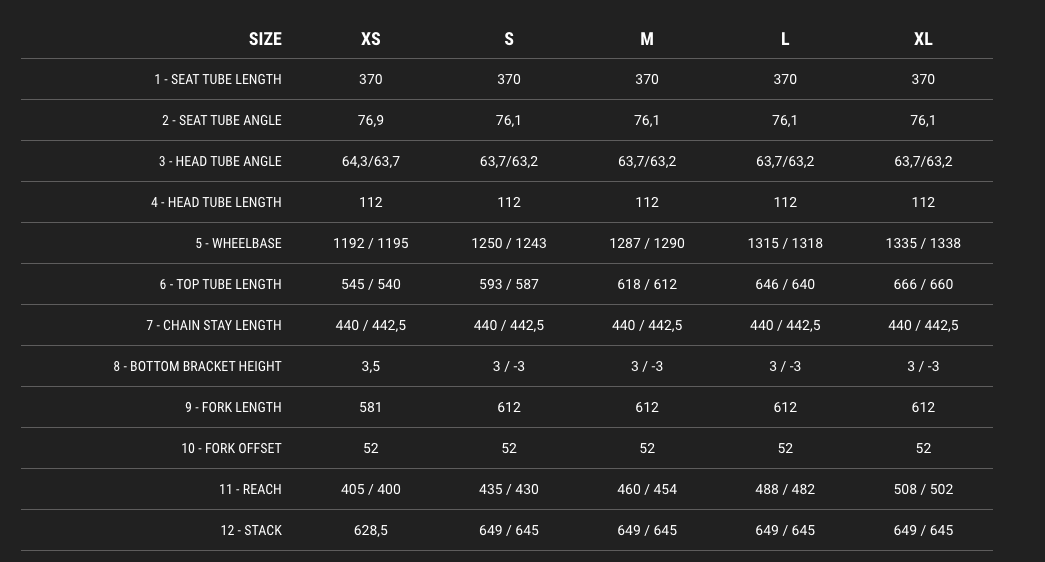This screenshot has width=1045, height=562.
Task: Select the L size column header
Action: coord(785,39)
